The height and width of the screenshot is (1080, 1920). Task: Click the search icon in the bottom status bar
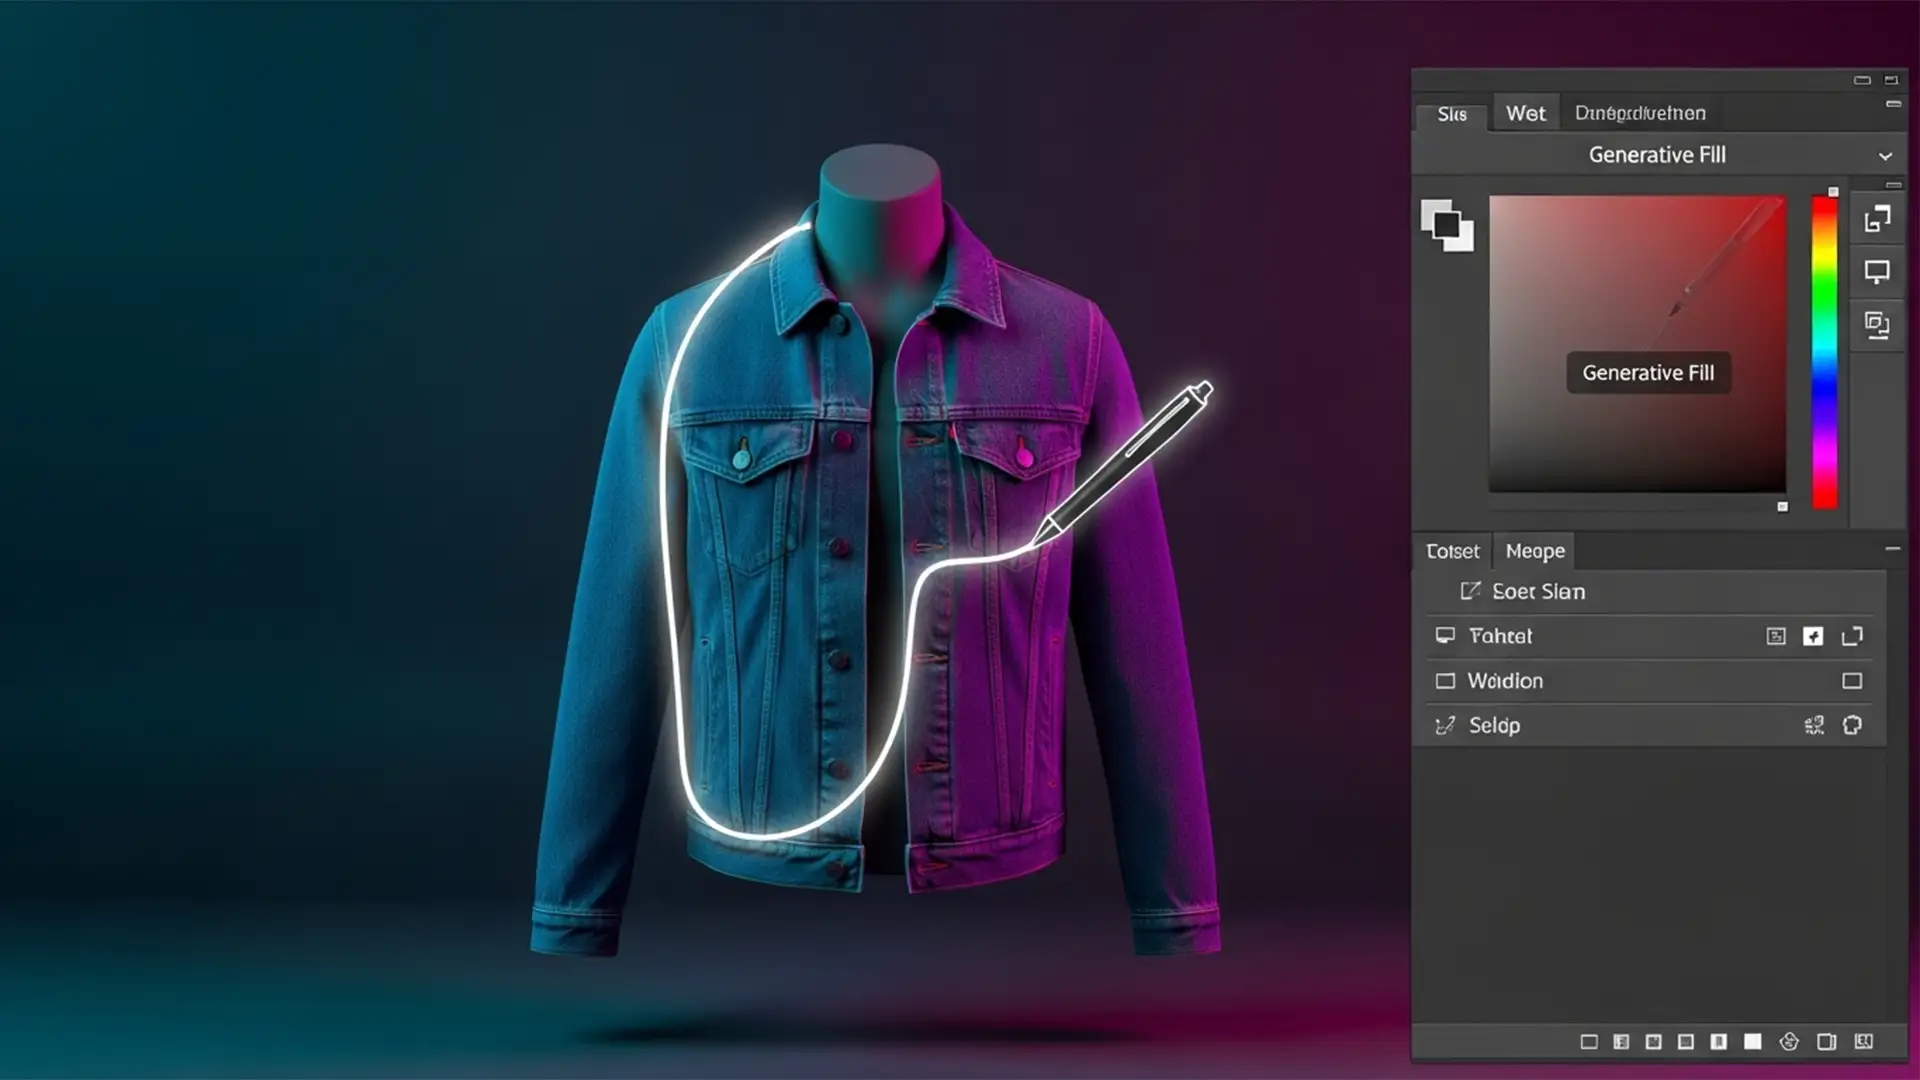coord(1862,1042)
